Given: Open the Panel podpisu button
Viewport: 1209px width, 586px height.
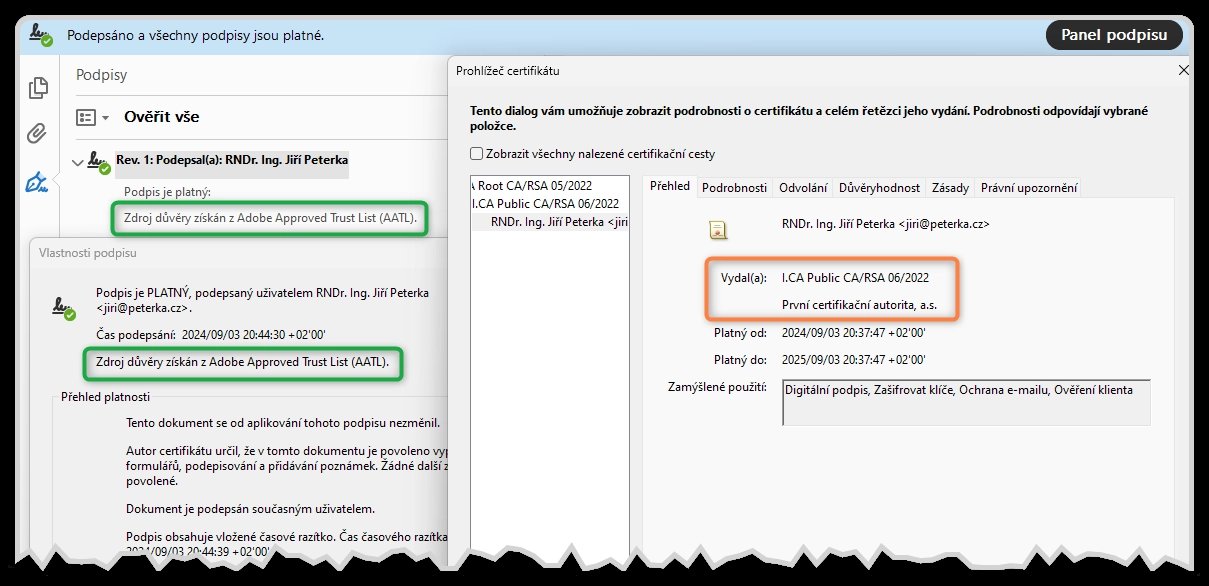Looking at the screenshot, I should 1114,35.
